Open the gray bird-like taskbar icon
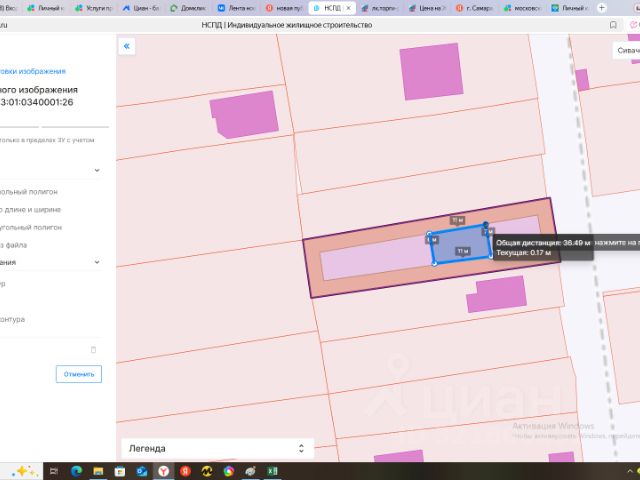The height and width of the screenshot is (480, 640). tap(250, 471)
